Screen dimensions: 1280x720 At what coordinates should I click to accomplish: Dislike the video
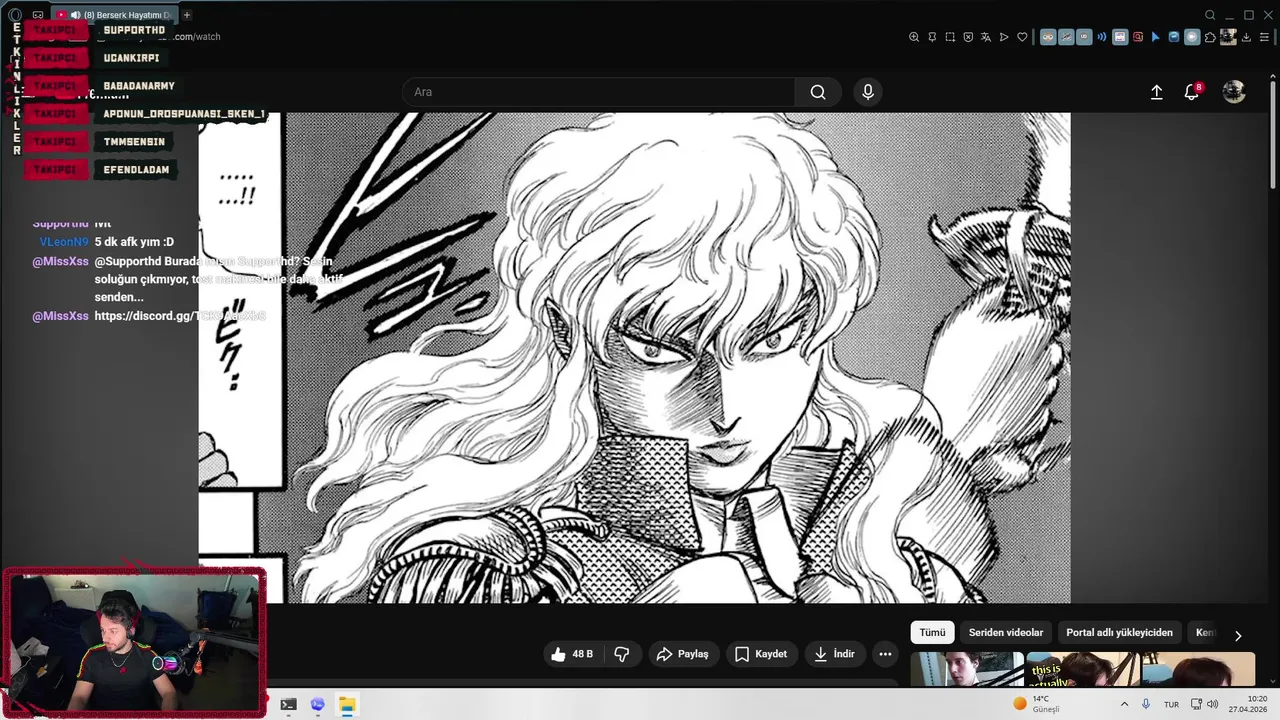click(x=622, y=654)
